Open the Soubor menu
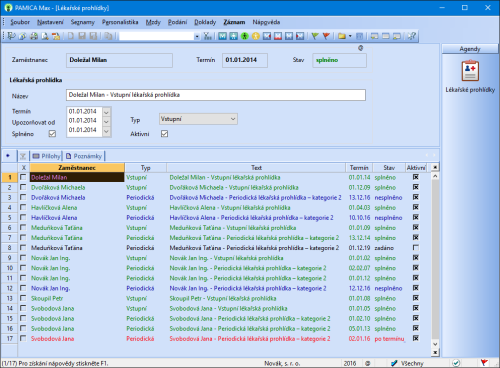Viewport: 500px width, 368px height. click(20, 22)
